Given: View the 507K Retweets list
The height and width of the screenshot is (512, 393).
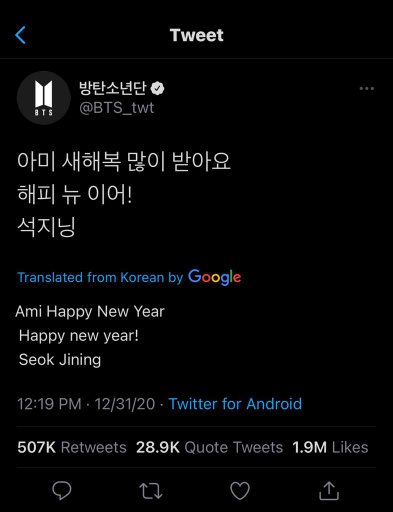Looking at the screenshot, I should 72,447.
